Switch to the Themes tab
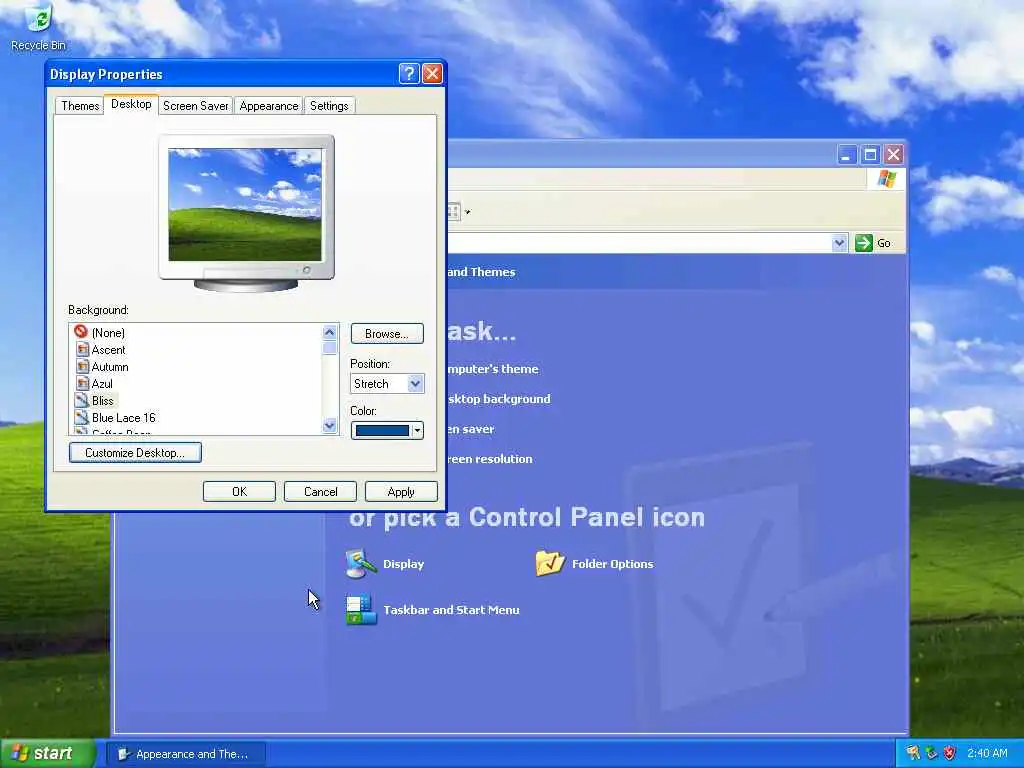 point(80,106)
